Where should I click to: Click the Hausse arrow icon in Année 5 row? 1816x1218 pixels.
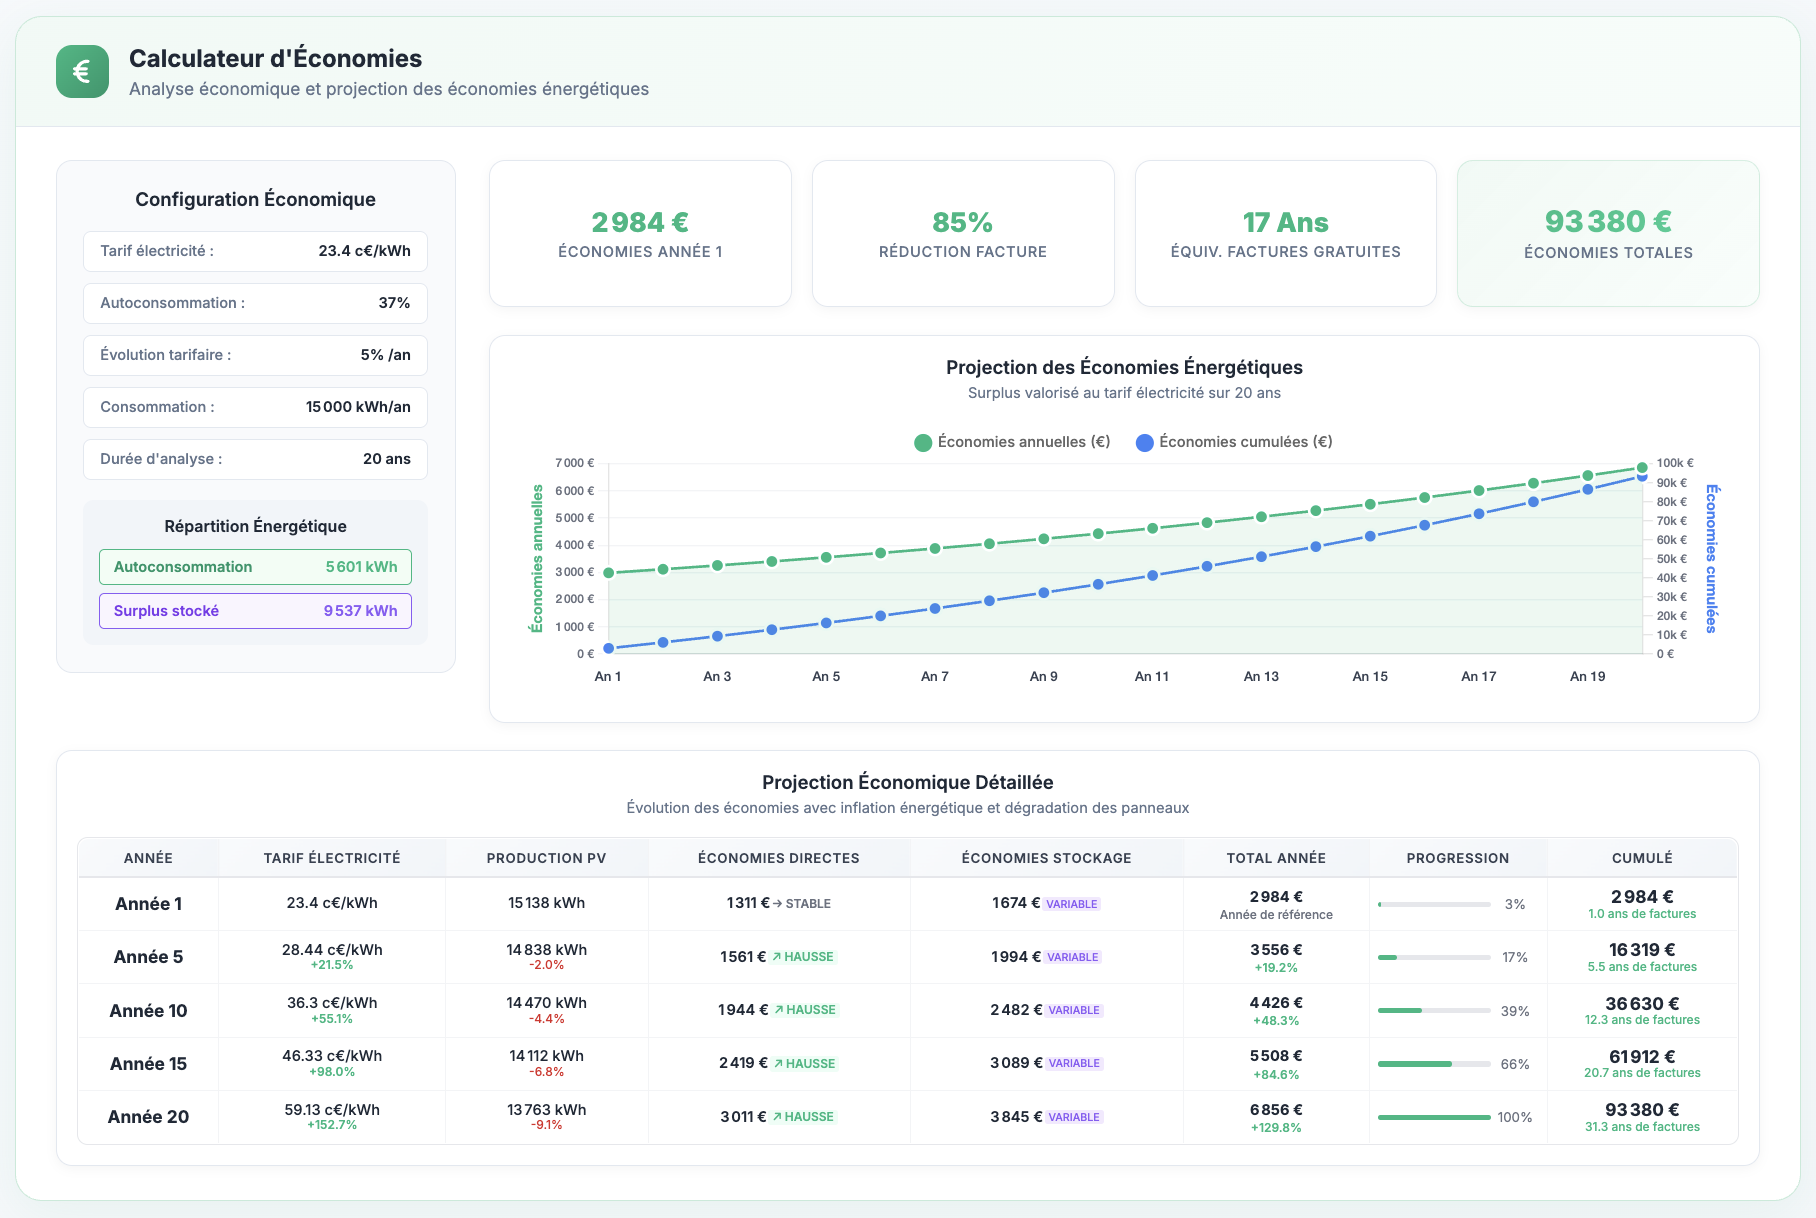click(776, 957)
